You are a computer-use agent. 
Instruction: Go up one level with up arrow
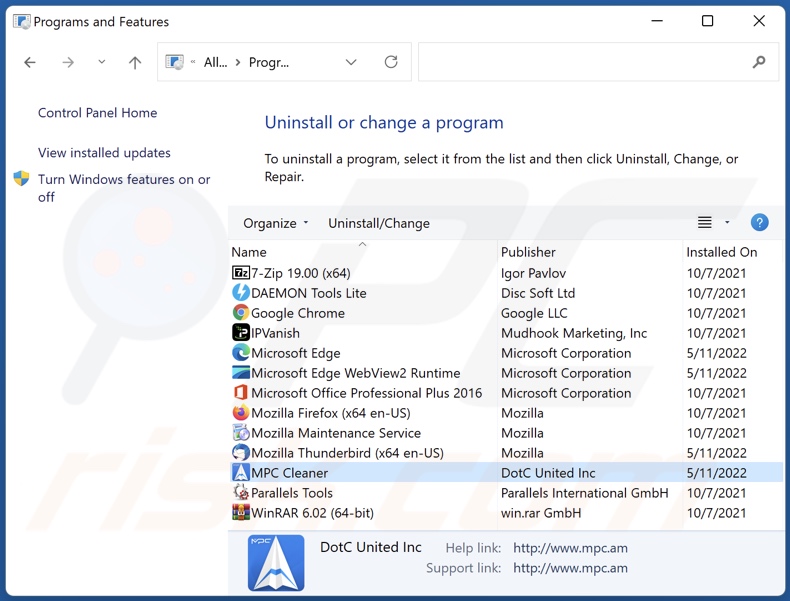pos(135,62)
